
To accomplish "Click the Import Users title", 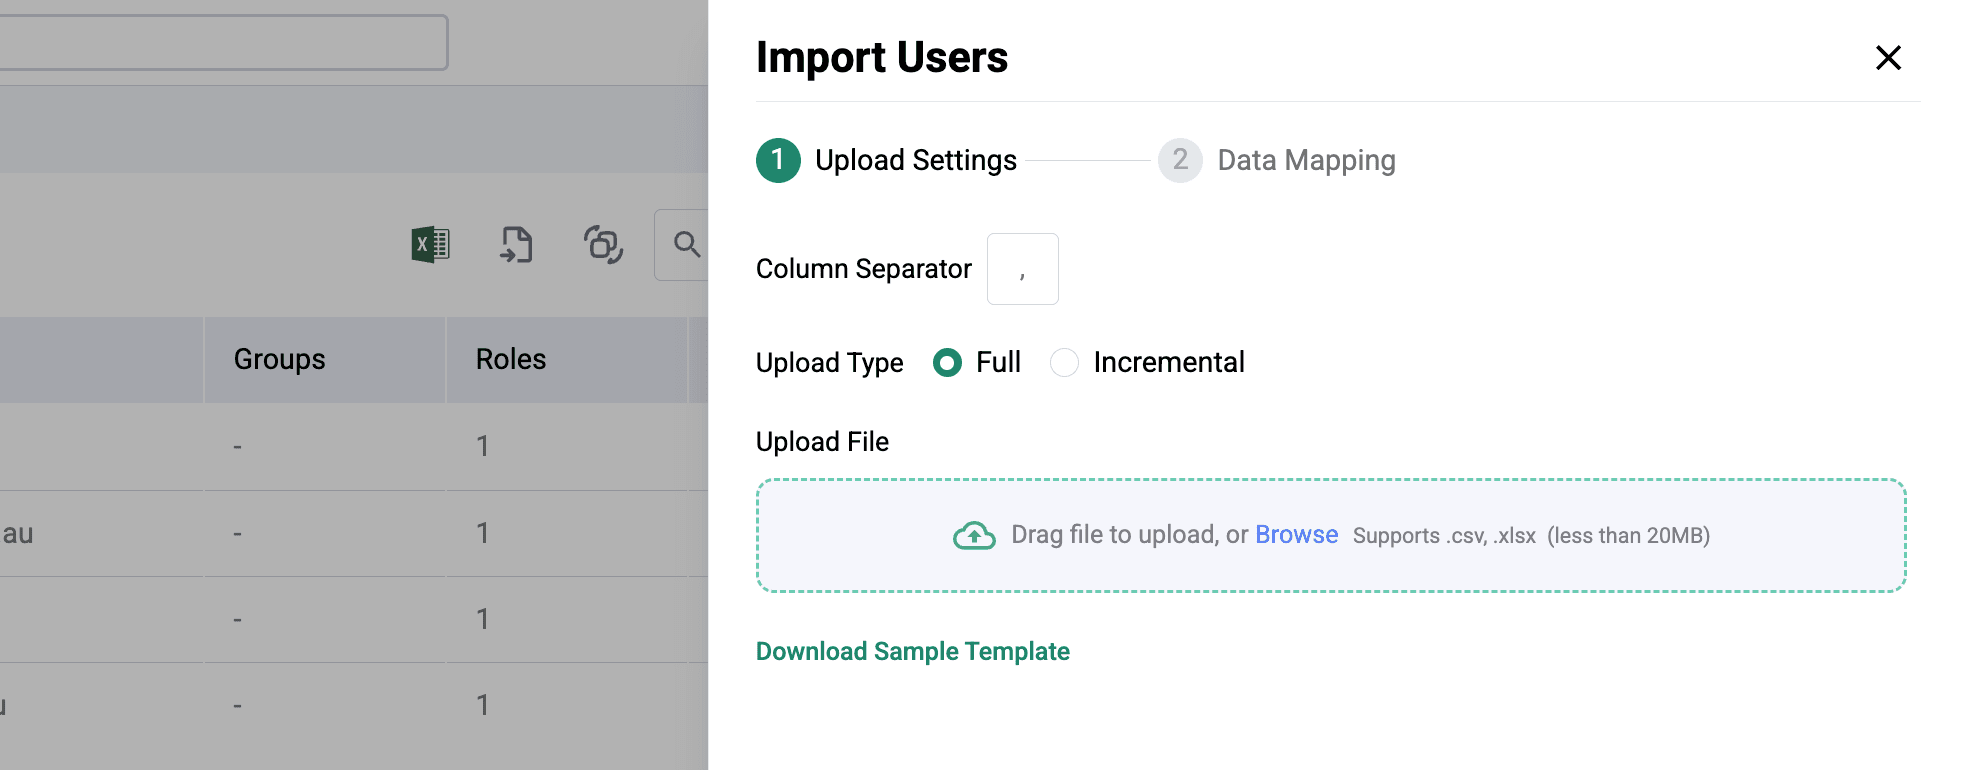I will tap(882, 58).
